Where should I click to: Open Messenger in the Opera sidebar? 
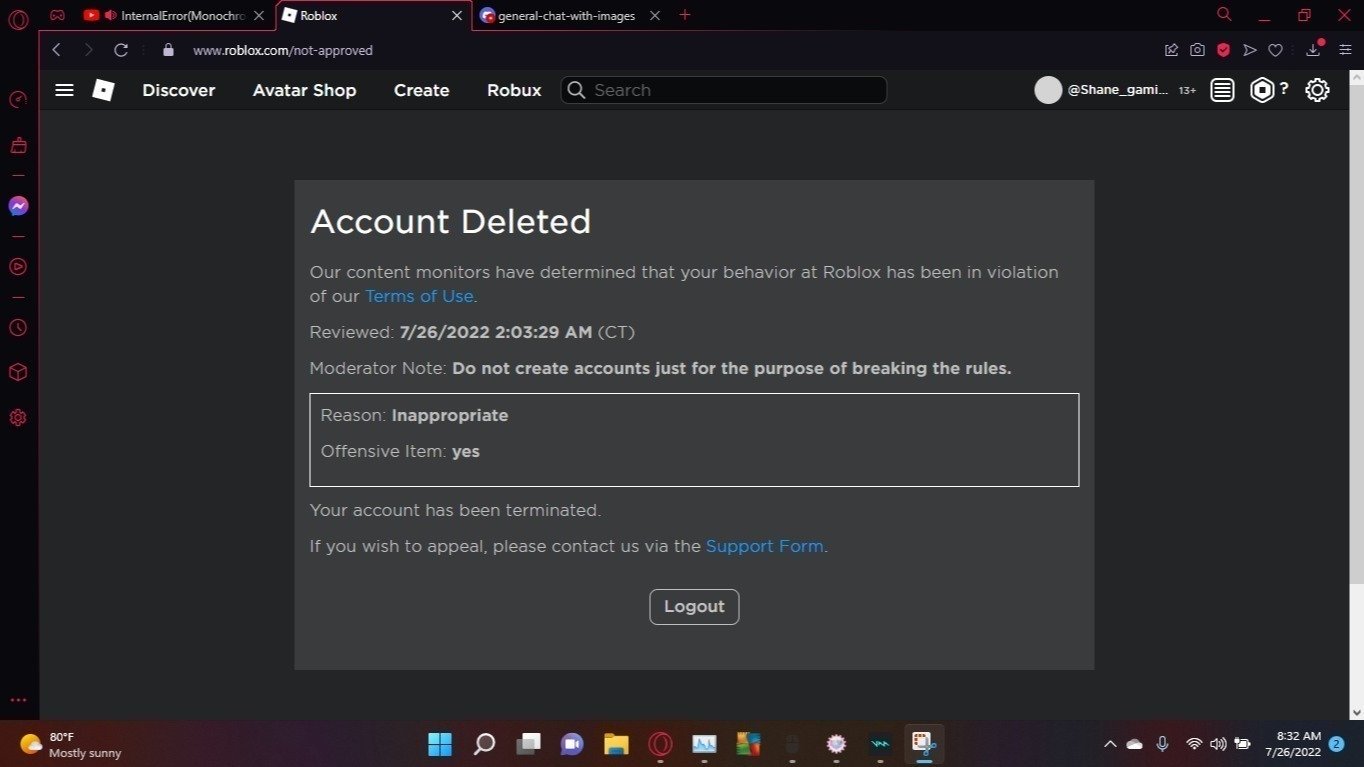[x=18, y=206]
